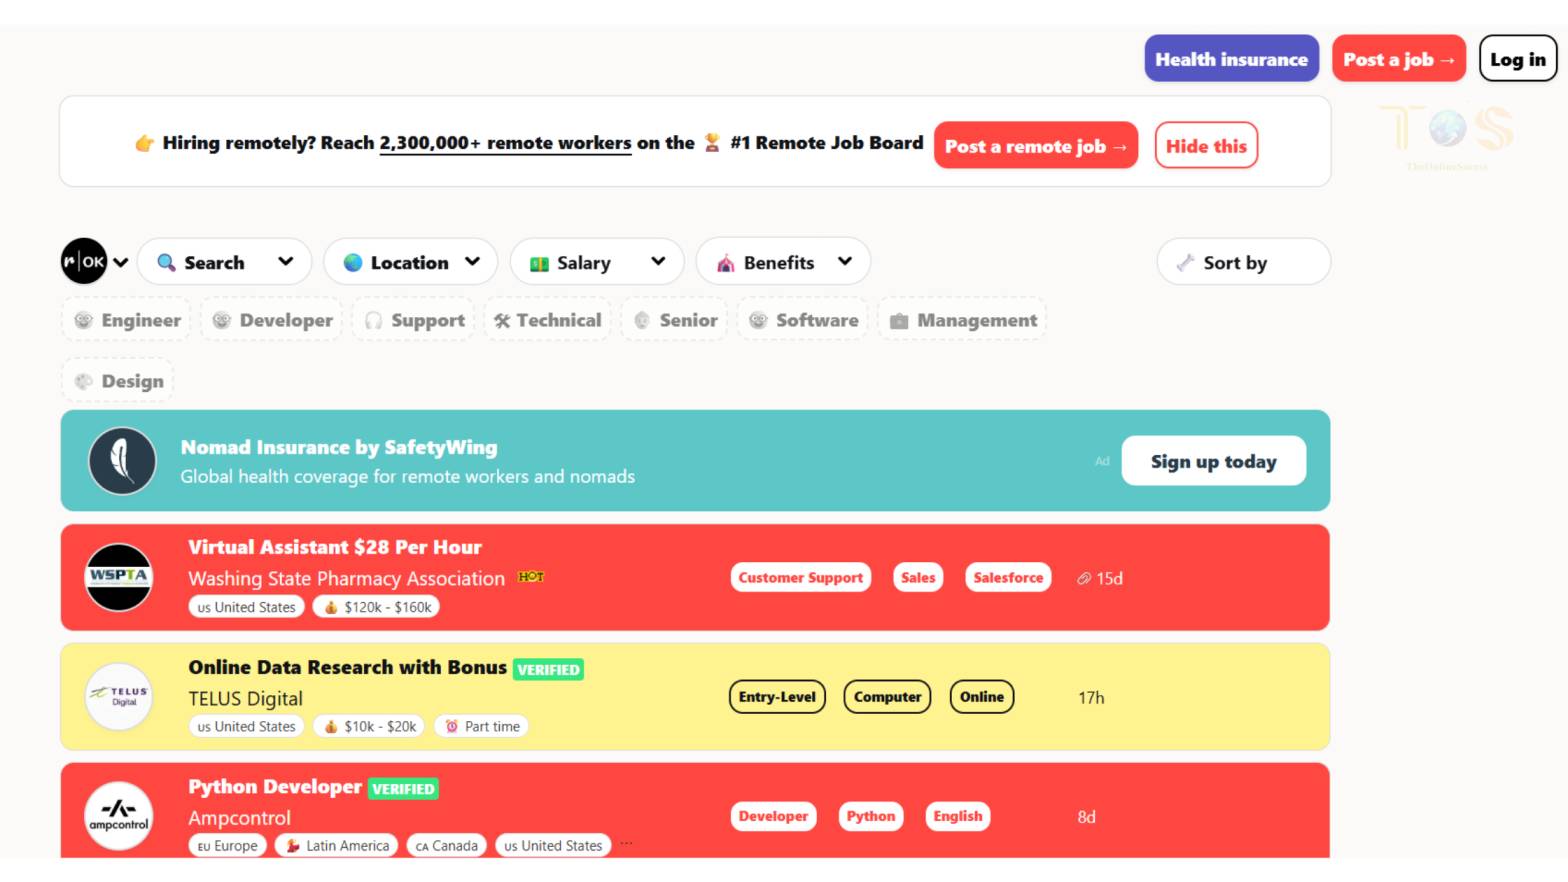Image resolution: width=1568 pixels, height=882 pixels.
Task: Open the Location dropdown
Action: (411, 262)
